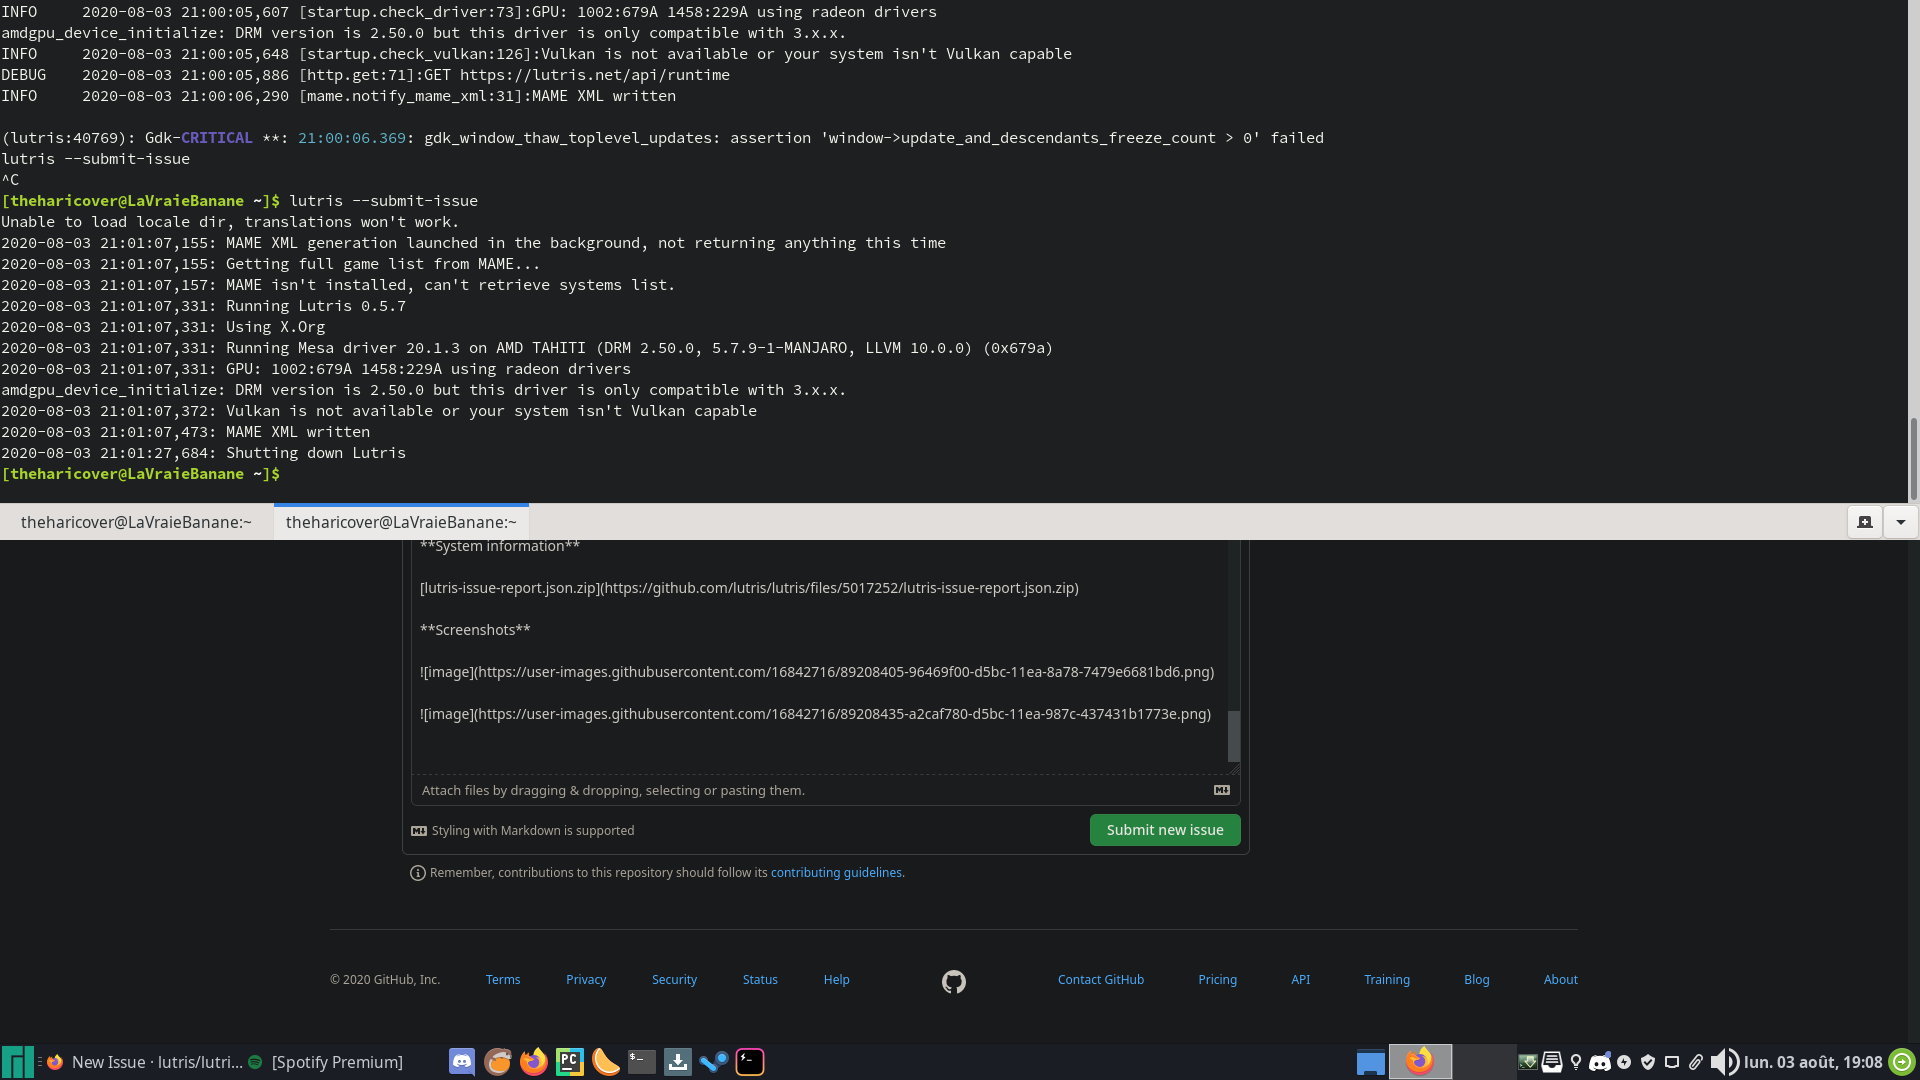Screen dimensions: 1920x1080
Task: Click the issue text area scrollbar
Action: (x=1234, y=736)
